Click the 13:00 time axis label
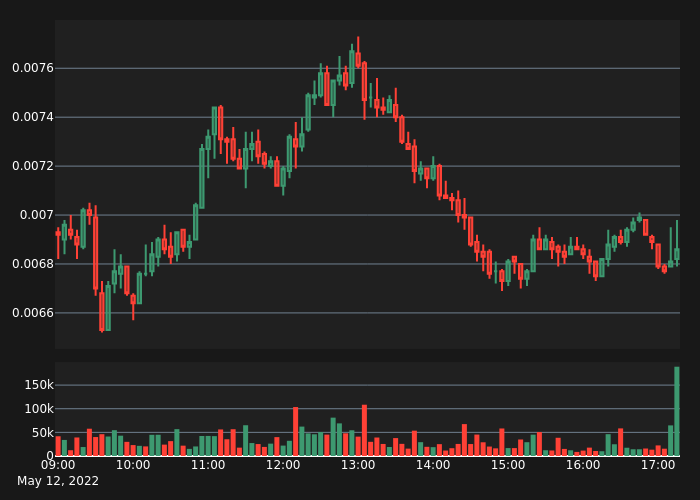Screen dimensions: 700x500 (x=358, y=465)
